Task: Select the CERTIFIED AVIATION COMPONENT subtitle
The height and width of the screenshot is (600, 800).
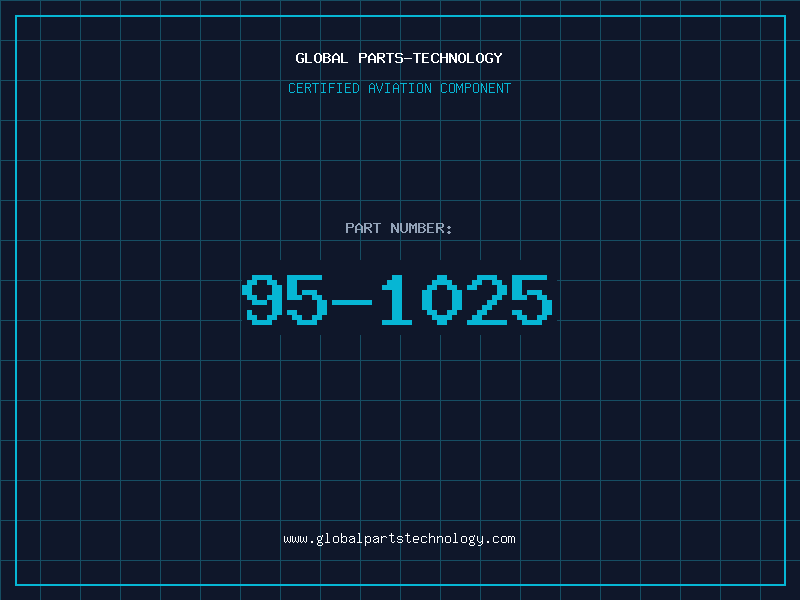Action: point(399,88)
